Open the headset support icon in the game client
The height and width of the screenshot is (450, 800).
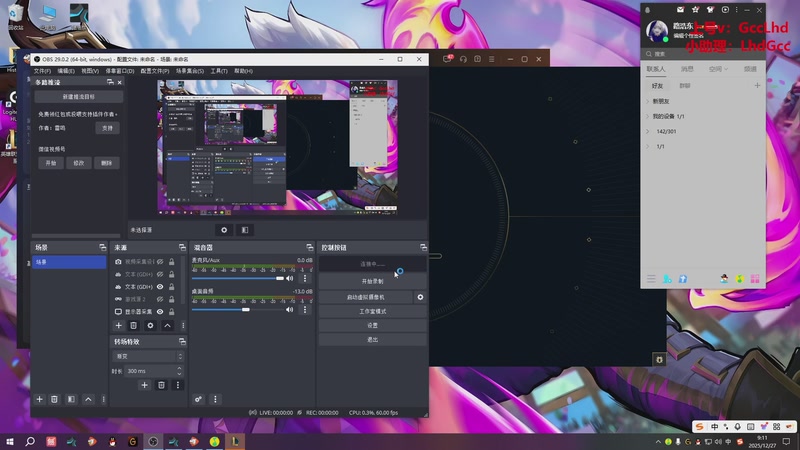[x=463, y=59]
